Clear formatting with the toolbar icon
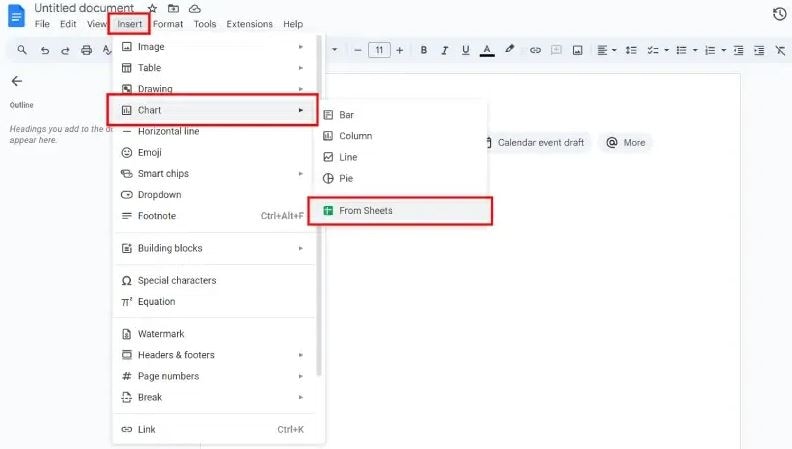 (780, 50)
